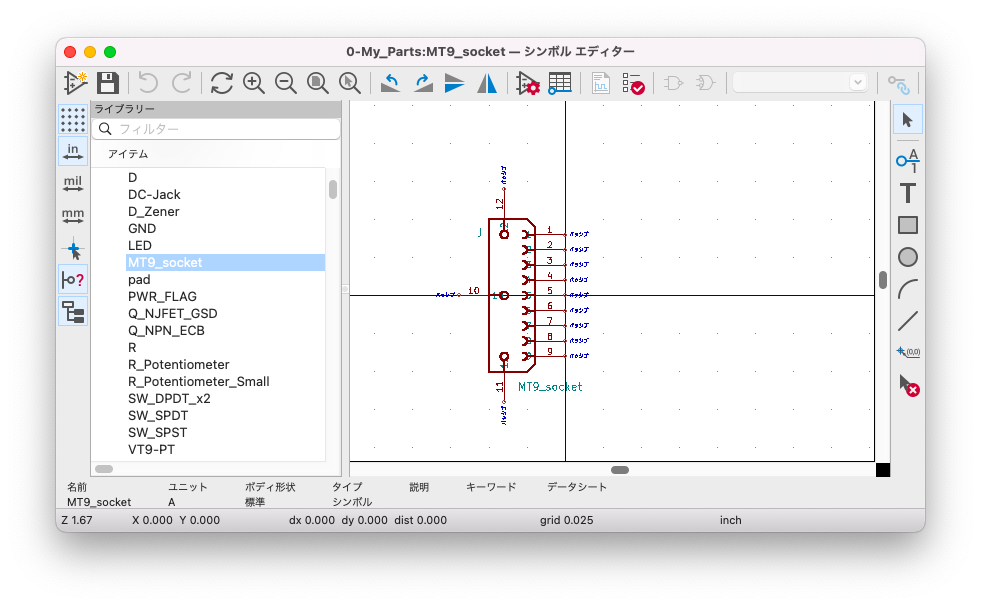Save the symbol using the floppy disk icon

108,83
